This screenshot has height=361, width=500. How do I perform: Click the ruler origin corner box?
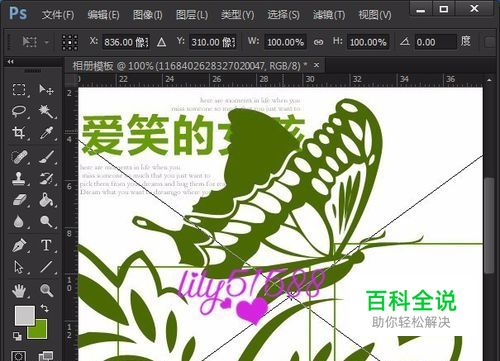71,80
